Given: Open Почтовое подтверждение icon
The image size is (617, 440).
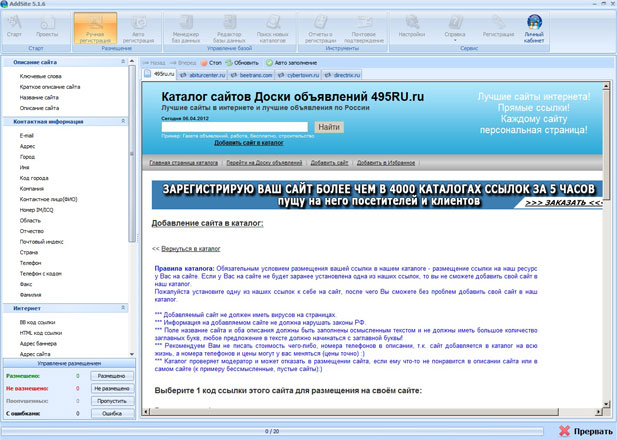Looking at the screenshot, I should pyautogui.click(x=364, y=28).
